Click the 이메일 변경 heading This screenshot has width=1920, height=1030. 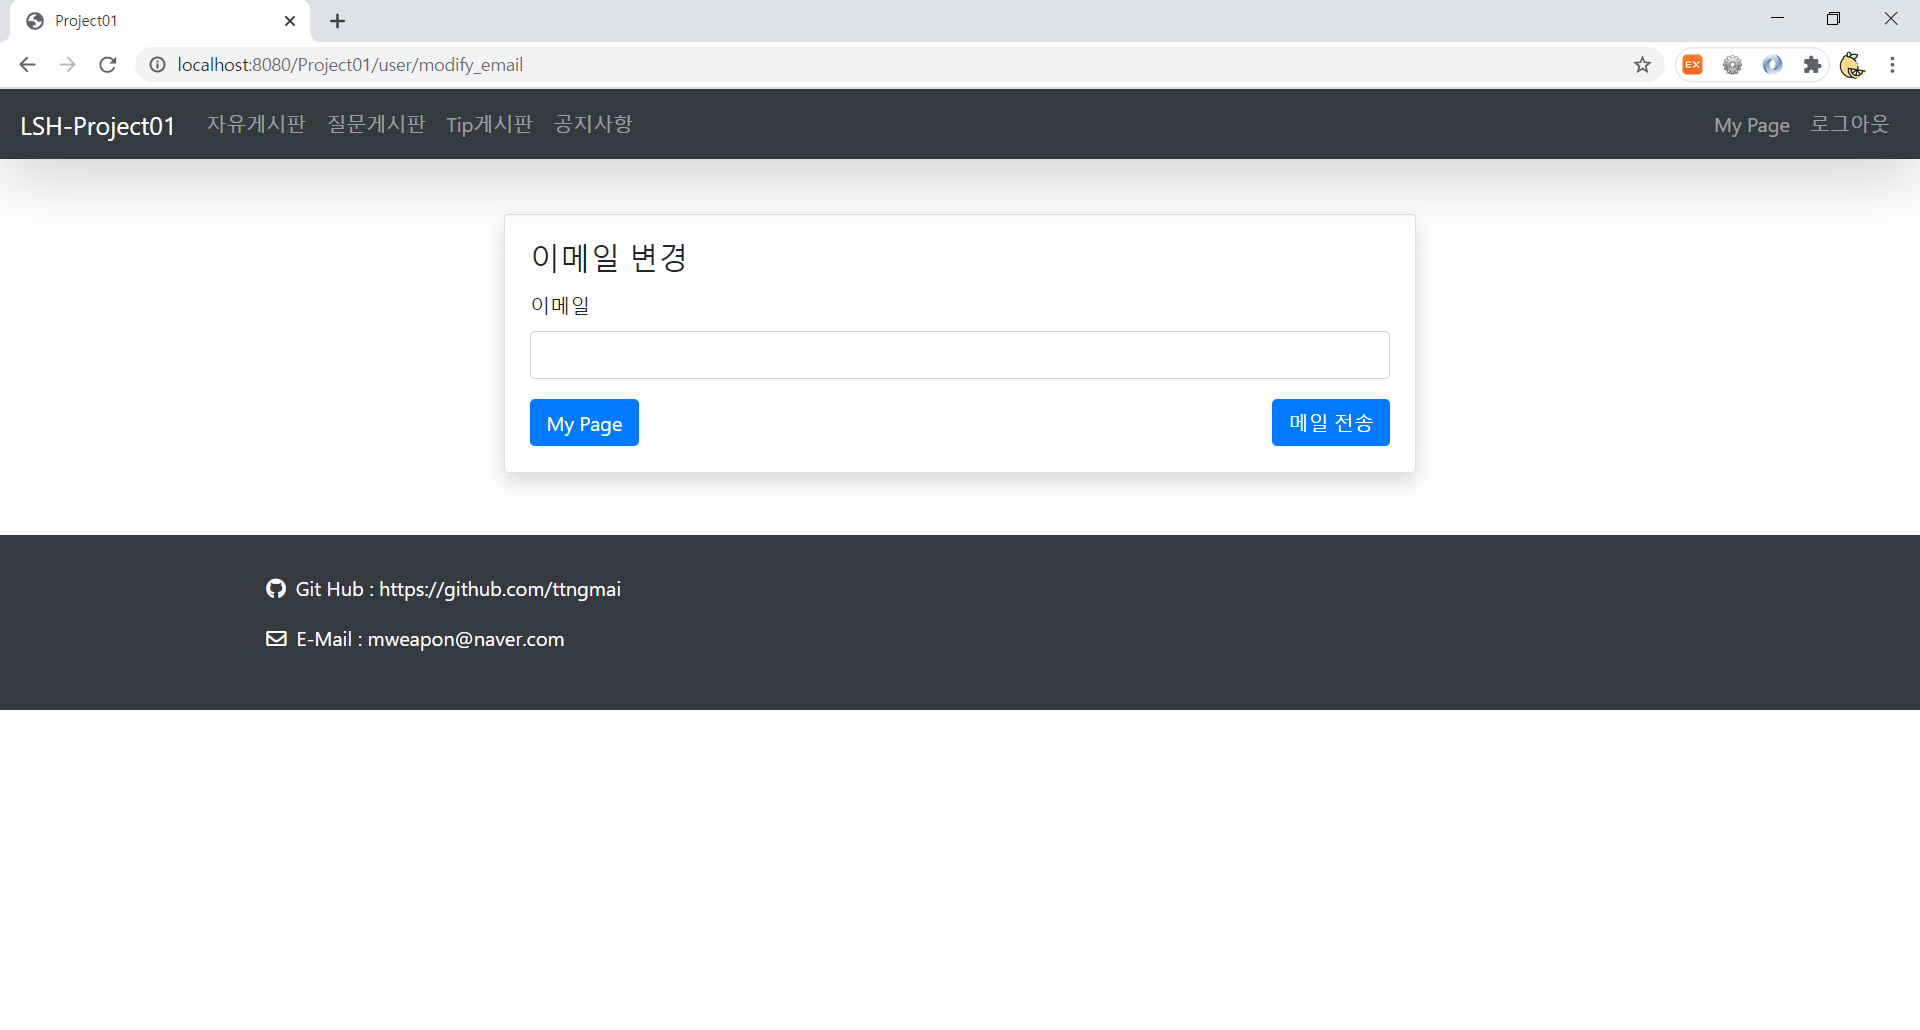click(609, 258)
